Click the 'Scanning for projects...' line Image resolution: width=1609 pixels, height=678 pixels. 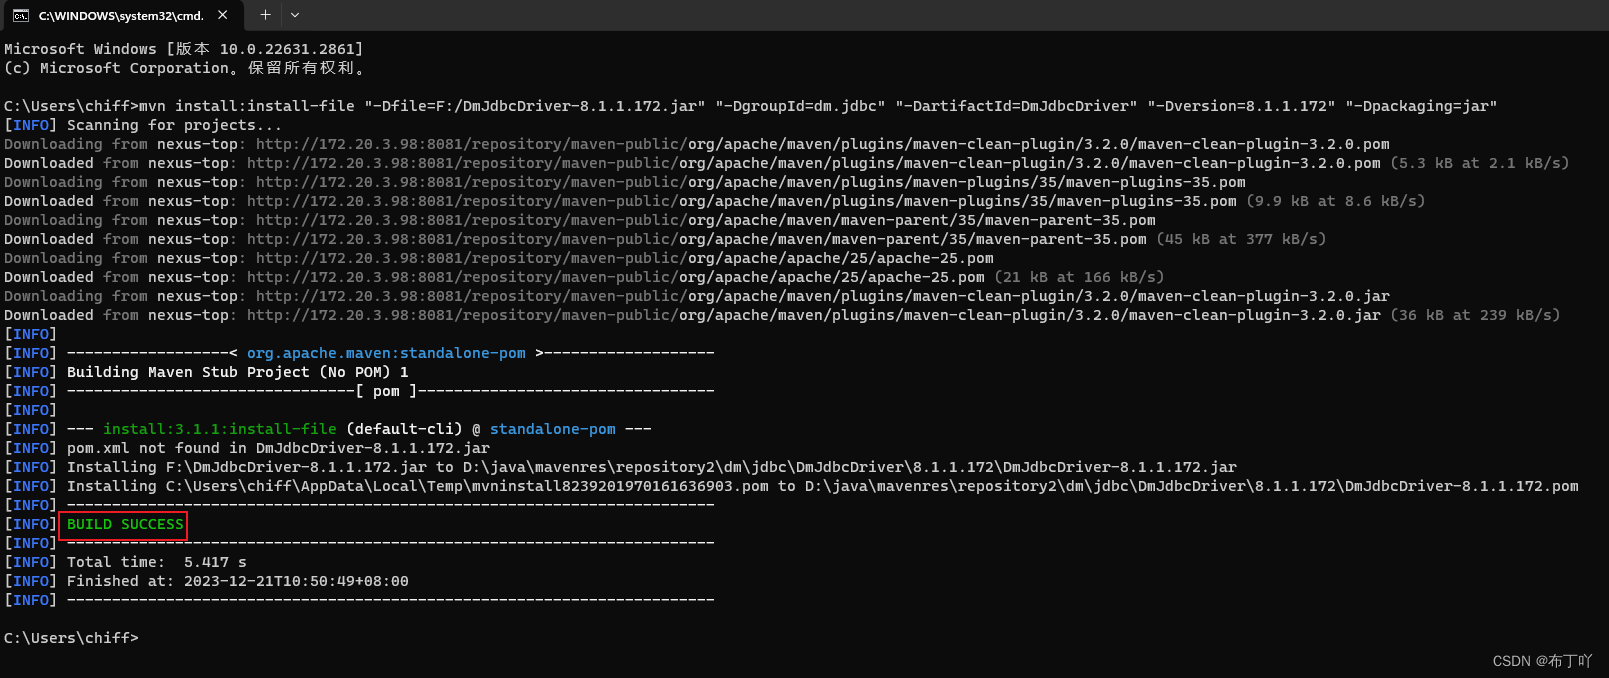click(174, 125)
